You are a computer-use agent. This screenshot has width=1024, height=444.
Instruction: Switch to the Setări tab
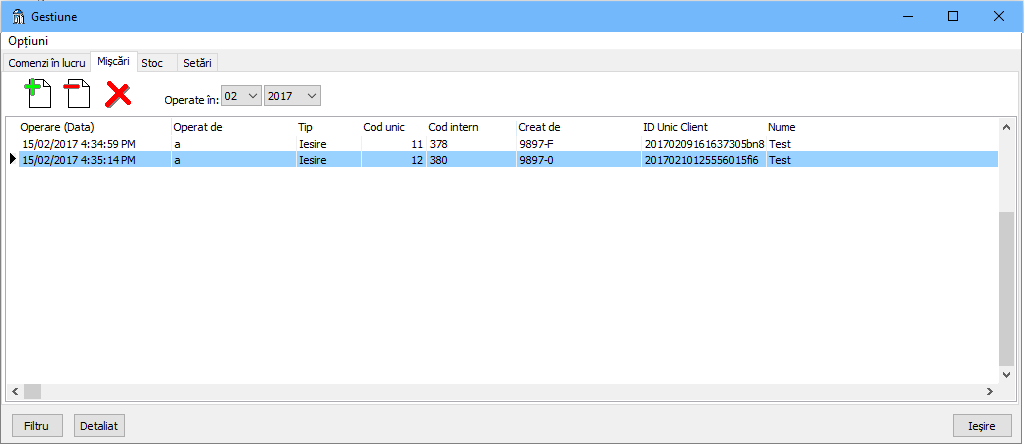(197, 62)
